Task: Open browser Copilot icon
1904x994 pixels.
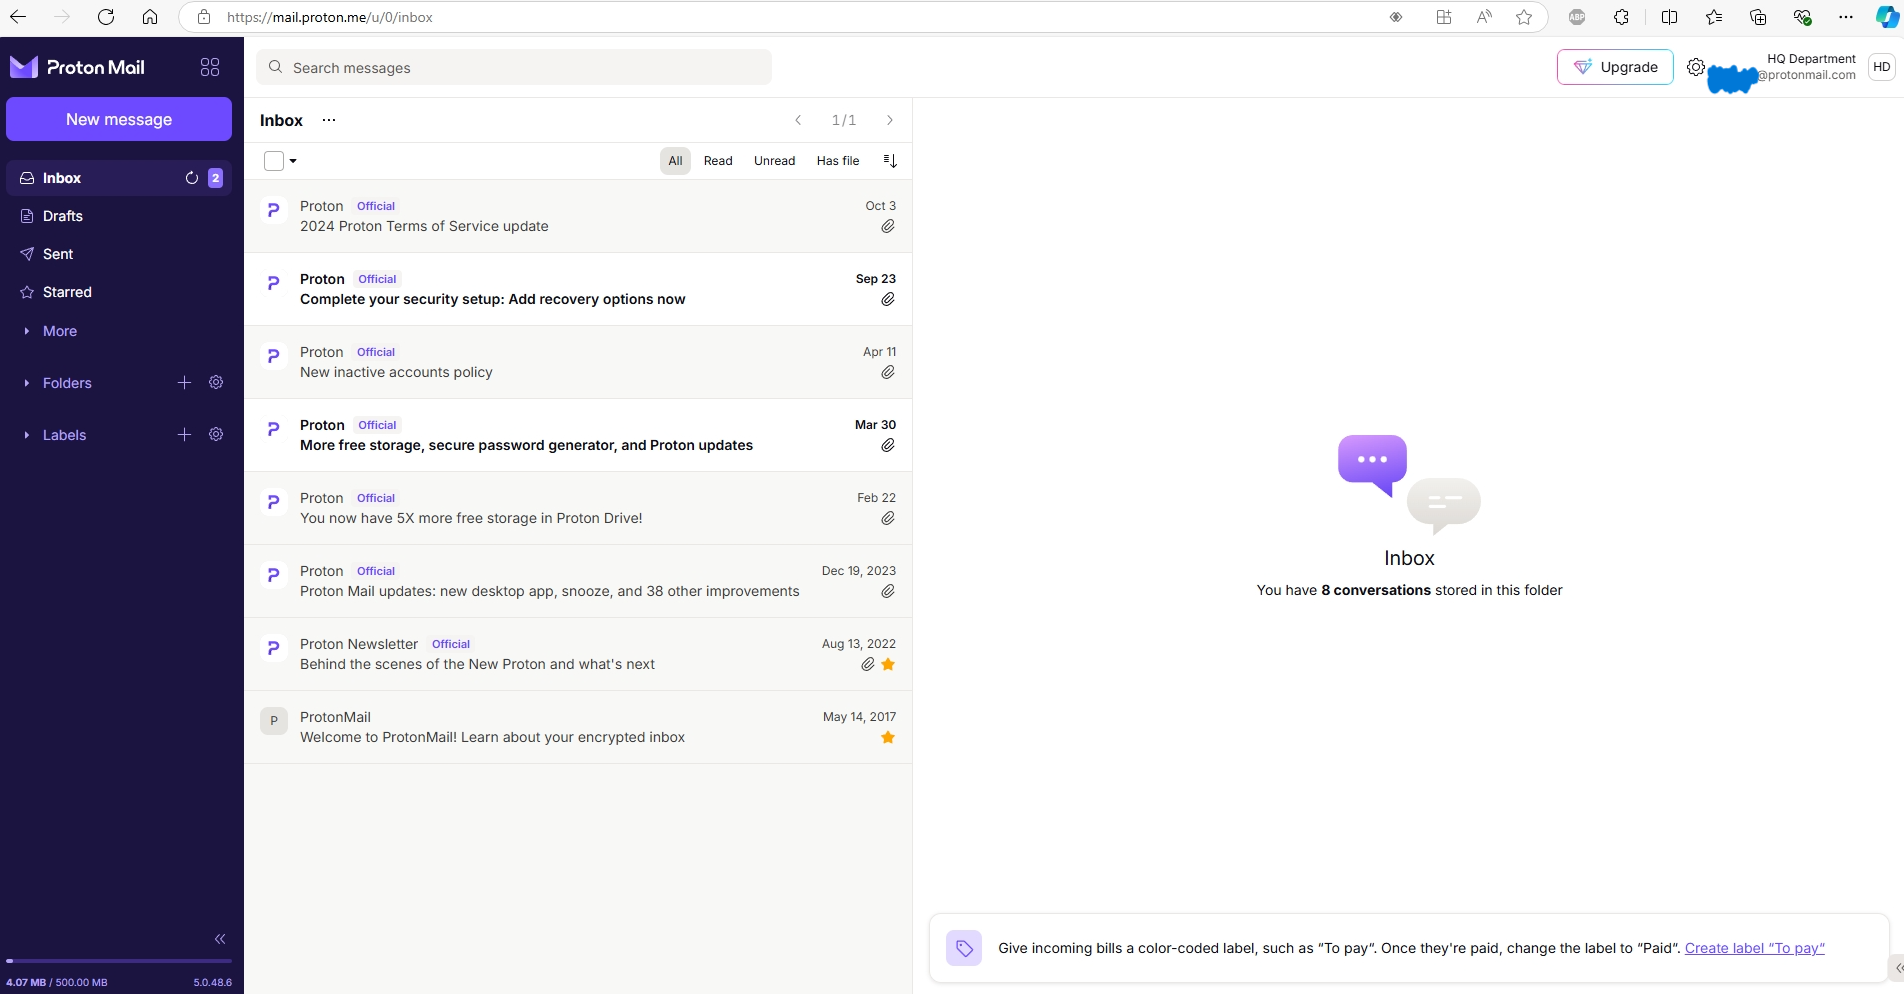Action: [x=1886, y=17]
